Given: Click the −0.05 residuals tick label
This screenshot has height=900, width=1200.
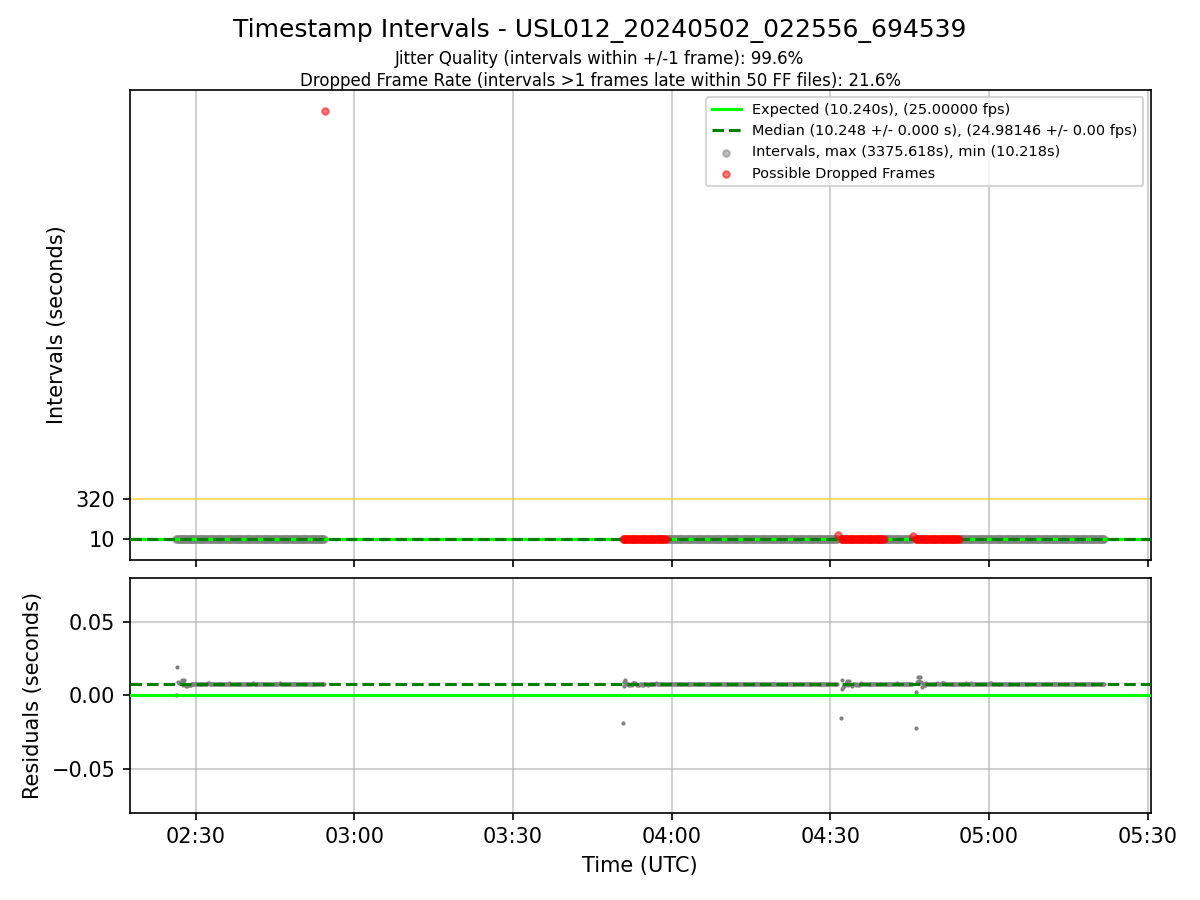Looking at the screenshot, I should [x=84, y=769].
